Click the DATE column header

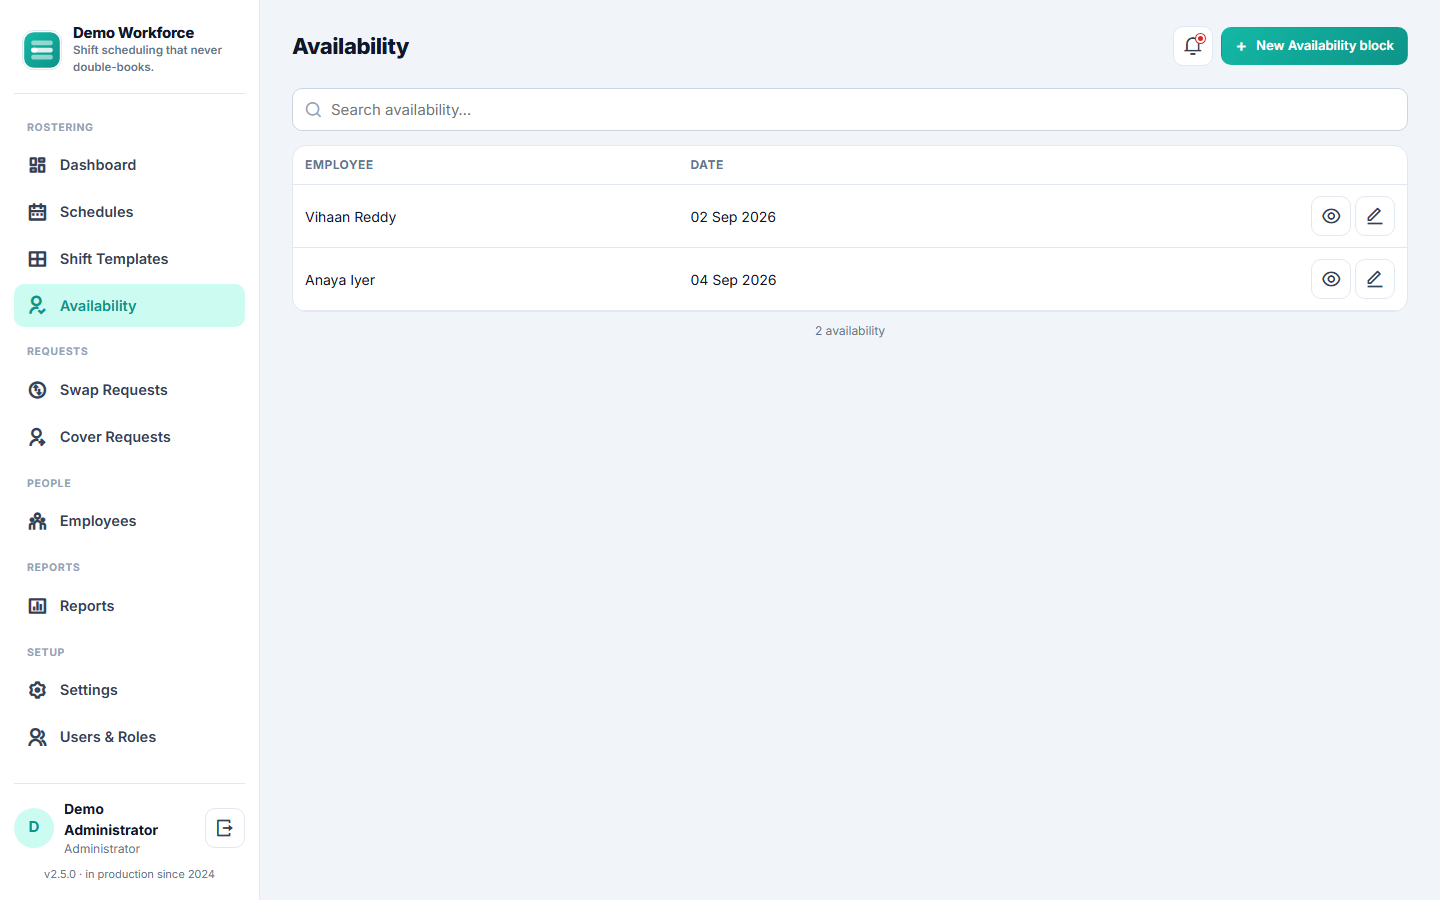coord(707,165)
